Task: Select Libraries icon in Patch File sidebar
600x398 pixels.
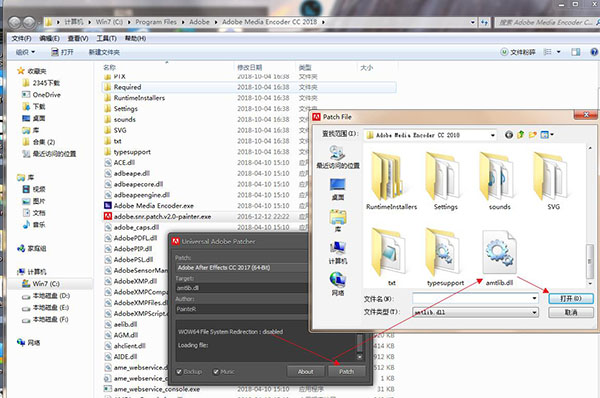Action: tap(338, 221)
